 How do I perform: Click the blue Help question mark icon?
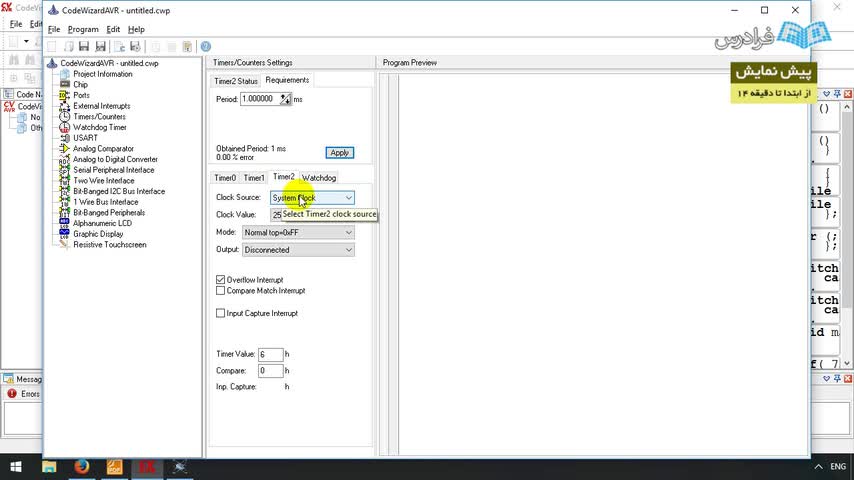tap(206, 47)
